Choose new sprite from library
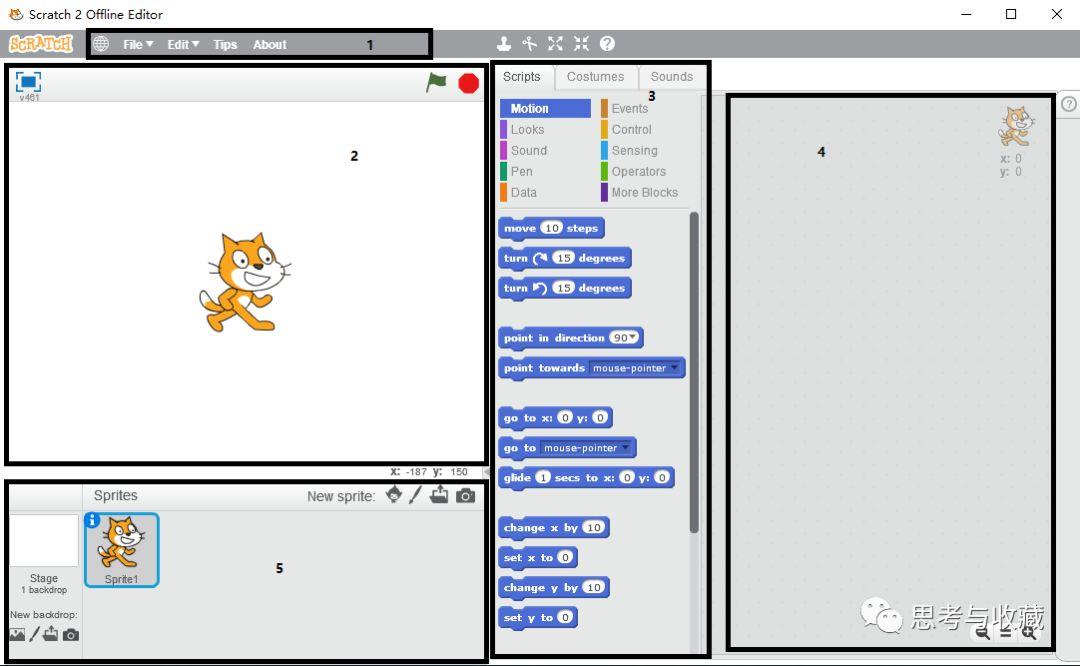 pos(394,495)
